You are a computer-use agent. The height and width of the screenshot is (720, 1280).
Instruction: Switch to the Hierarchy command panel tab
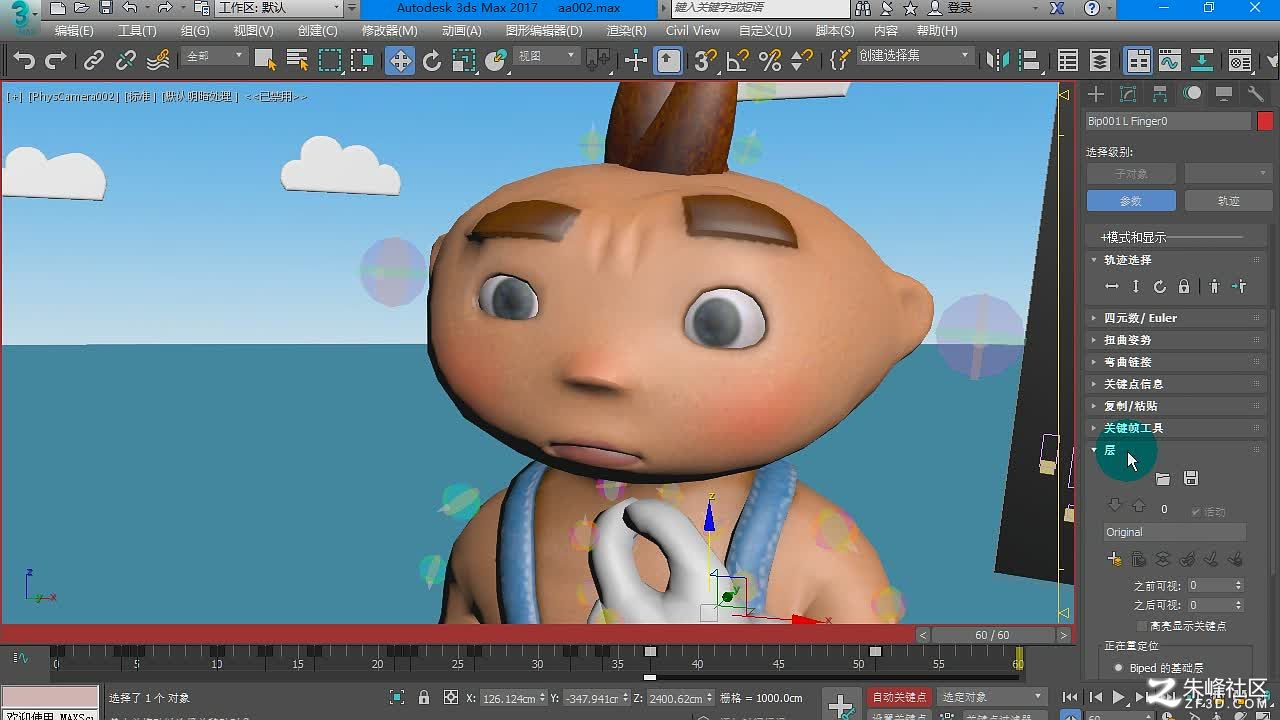[x=1160, y=94]
